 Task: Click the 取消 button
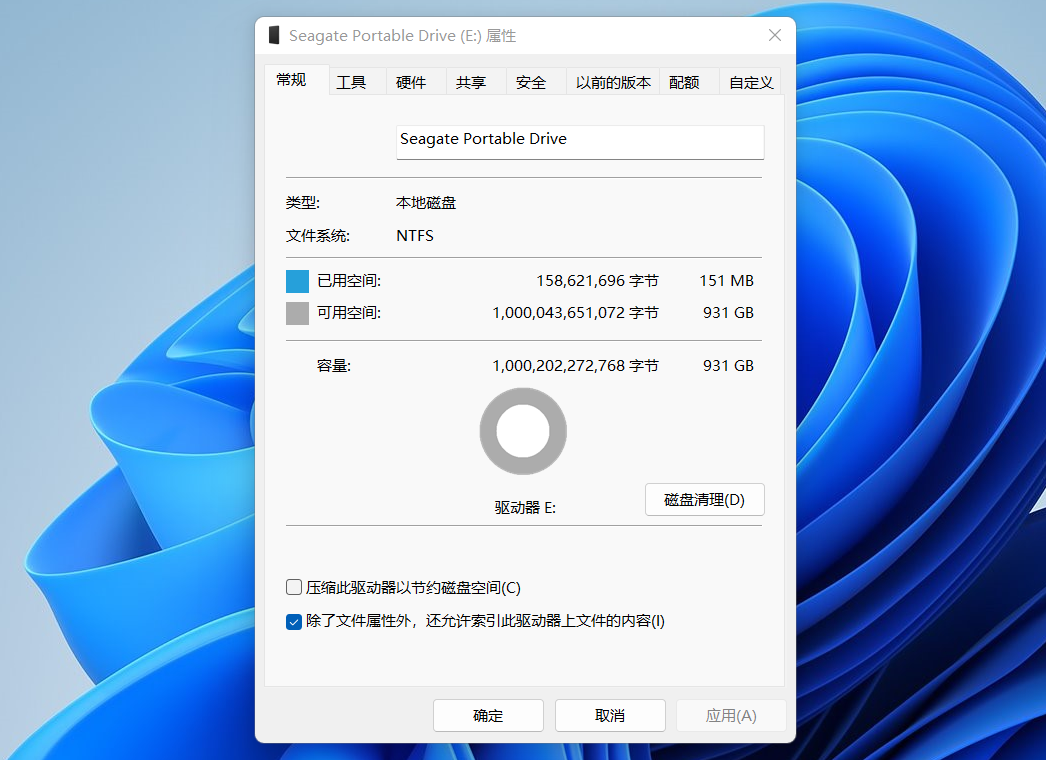click(610, 715)
